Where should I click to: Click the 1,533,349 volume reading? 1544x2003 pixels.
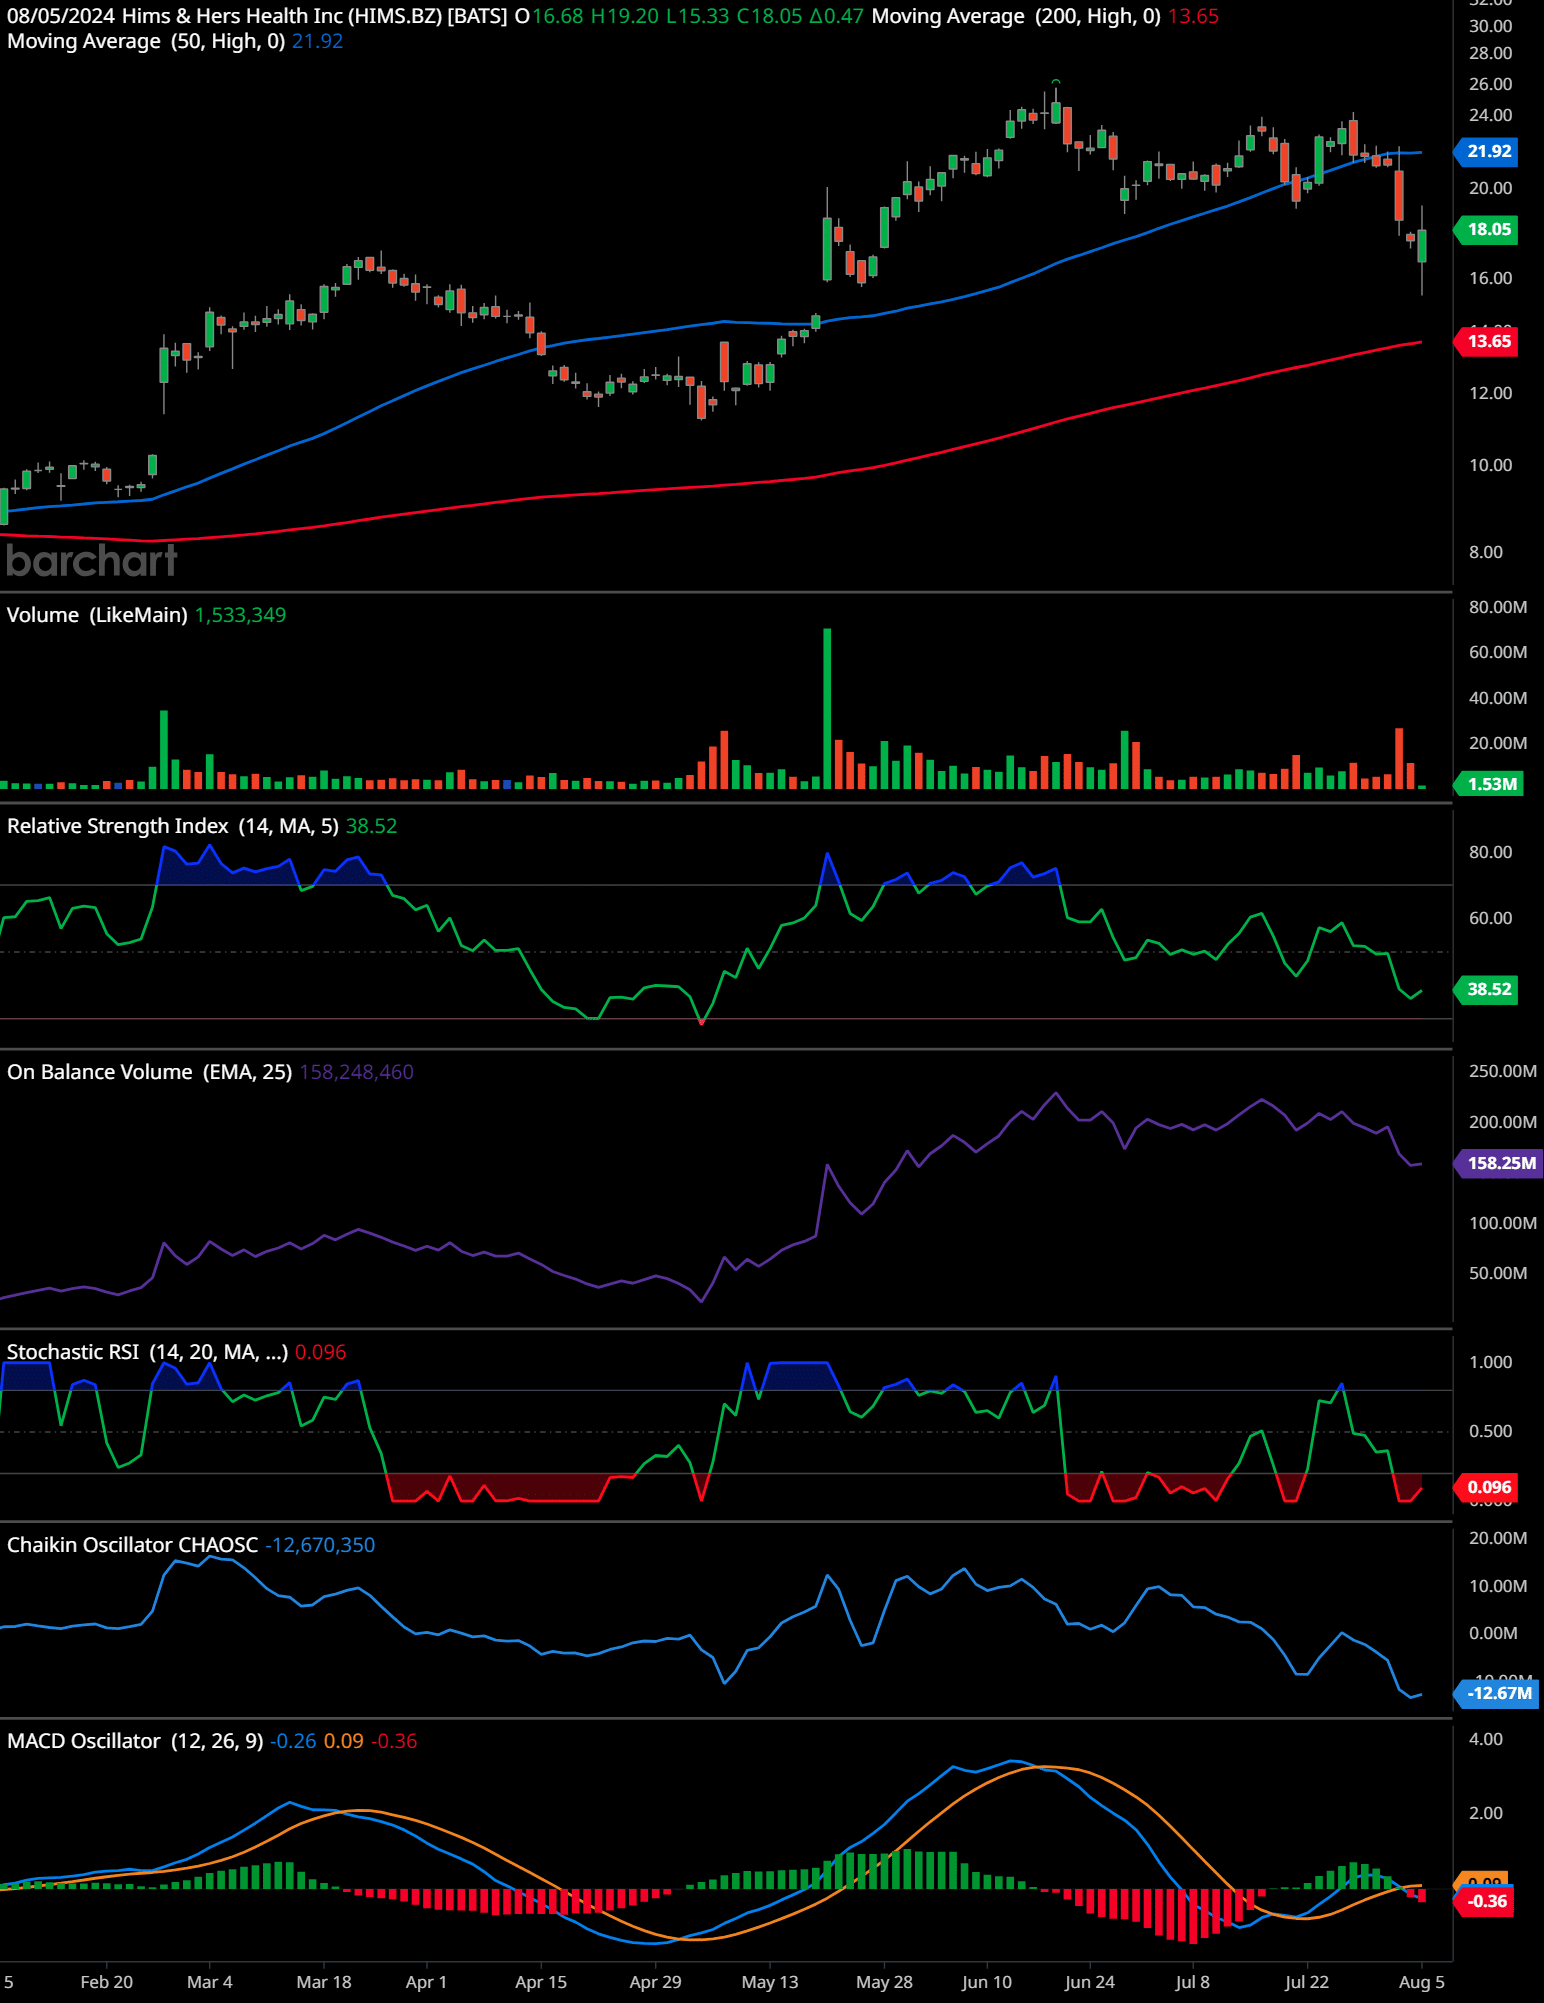(x=241, y=616)
